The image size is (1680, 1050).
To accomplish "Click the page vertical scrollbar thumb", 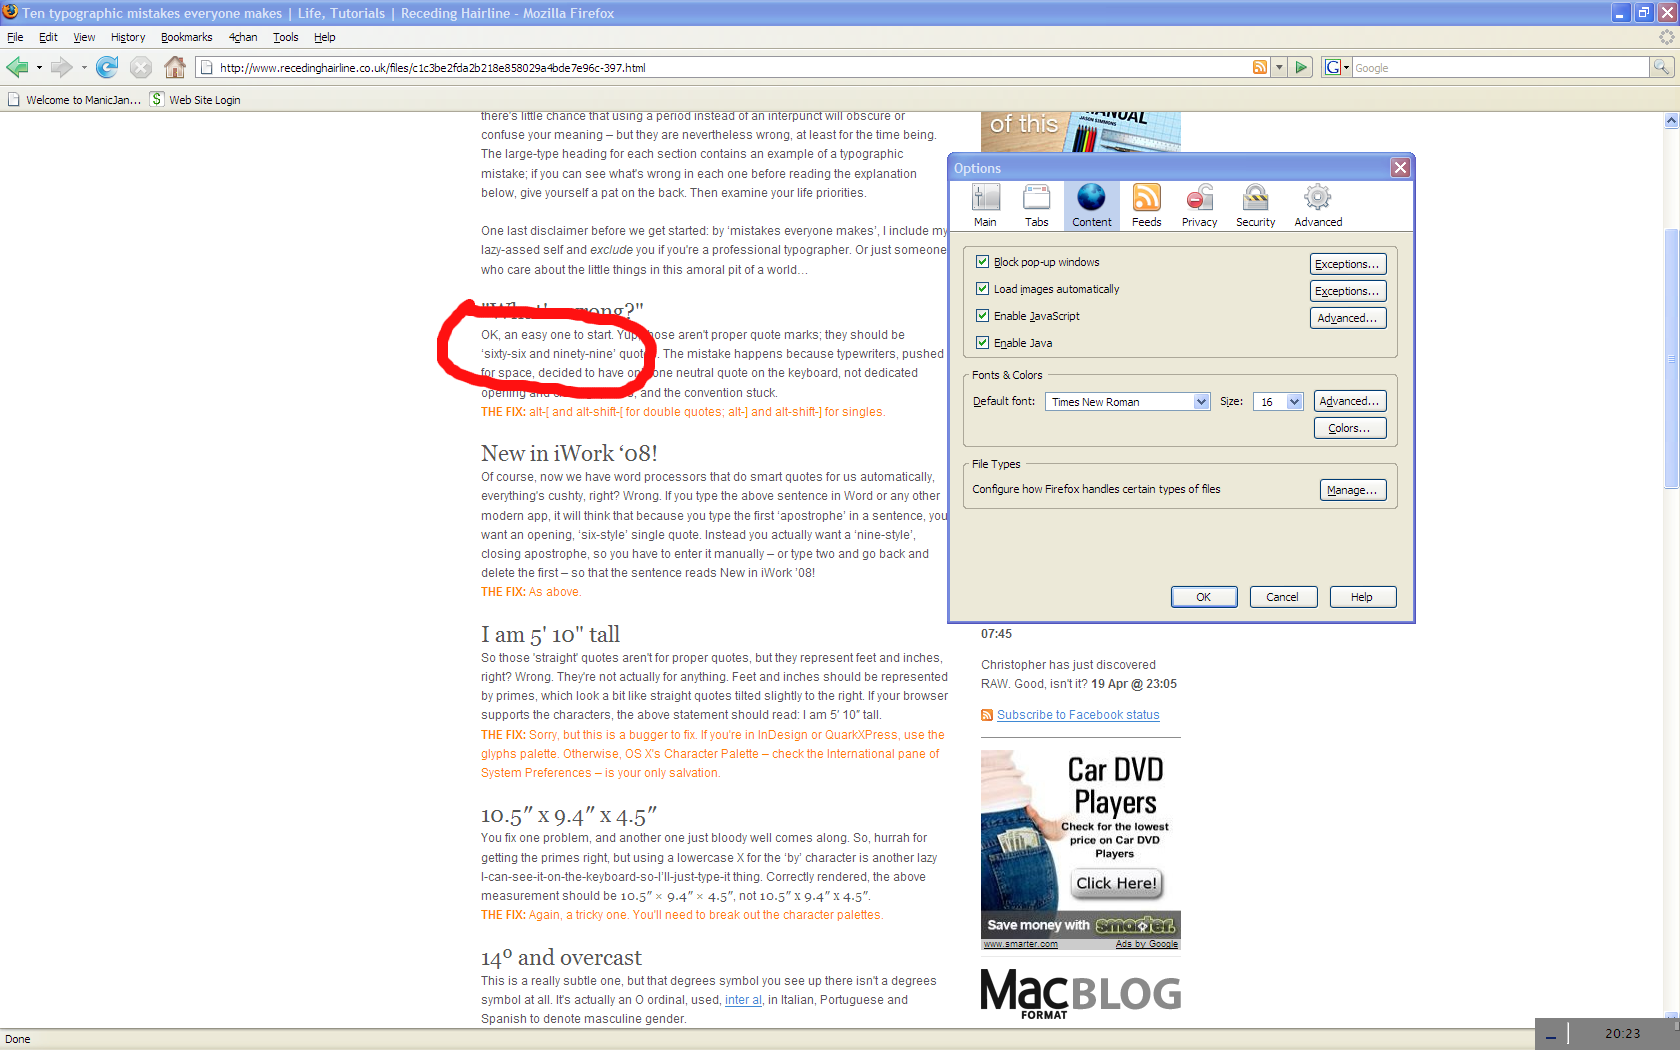I will point(1671,359).
